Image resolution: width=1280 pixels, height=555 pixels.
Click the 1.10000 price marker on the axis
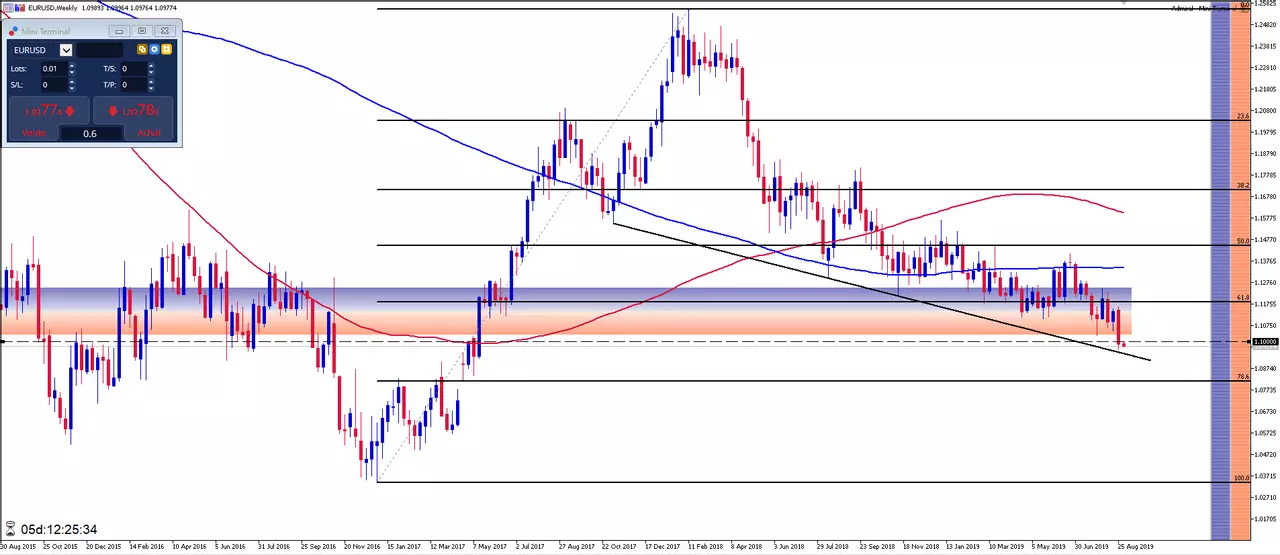pos(1266,342)
